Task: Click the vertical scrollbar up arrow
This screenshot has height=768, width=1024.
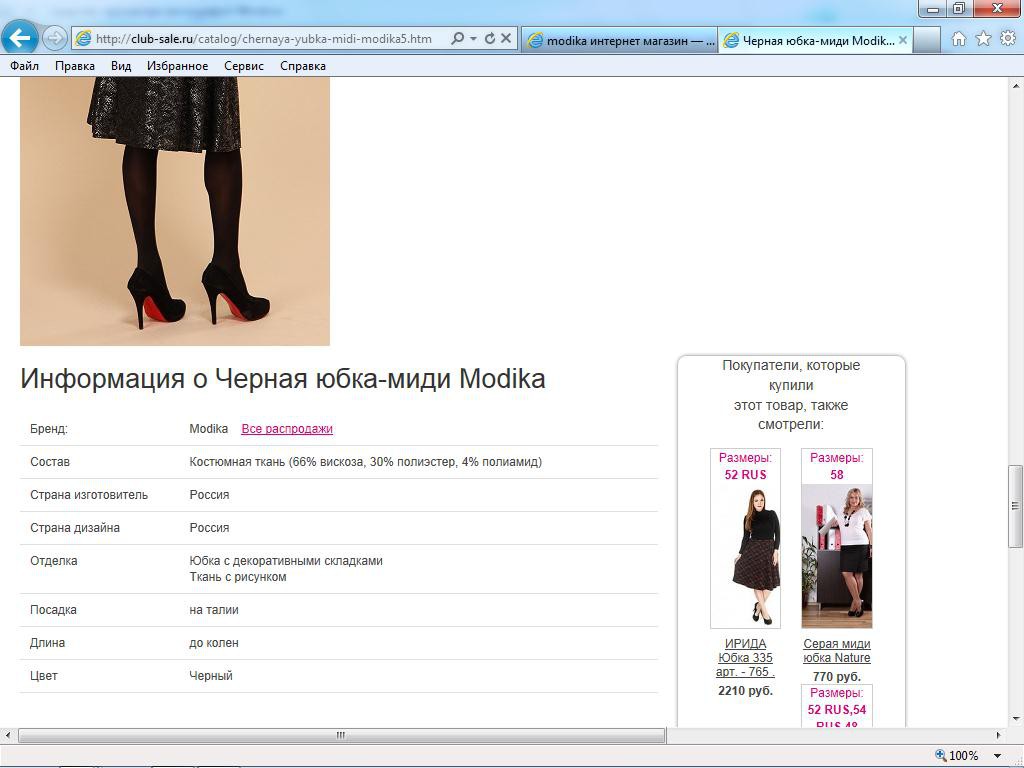Action: [1016, 86]
